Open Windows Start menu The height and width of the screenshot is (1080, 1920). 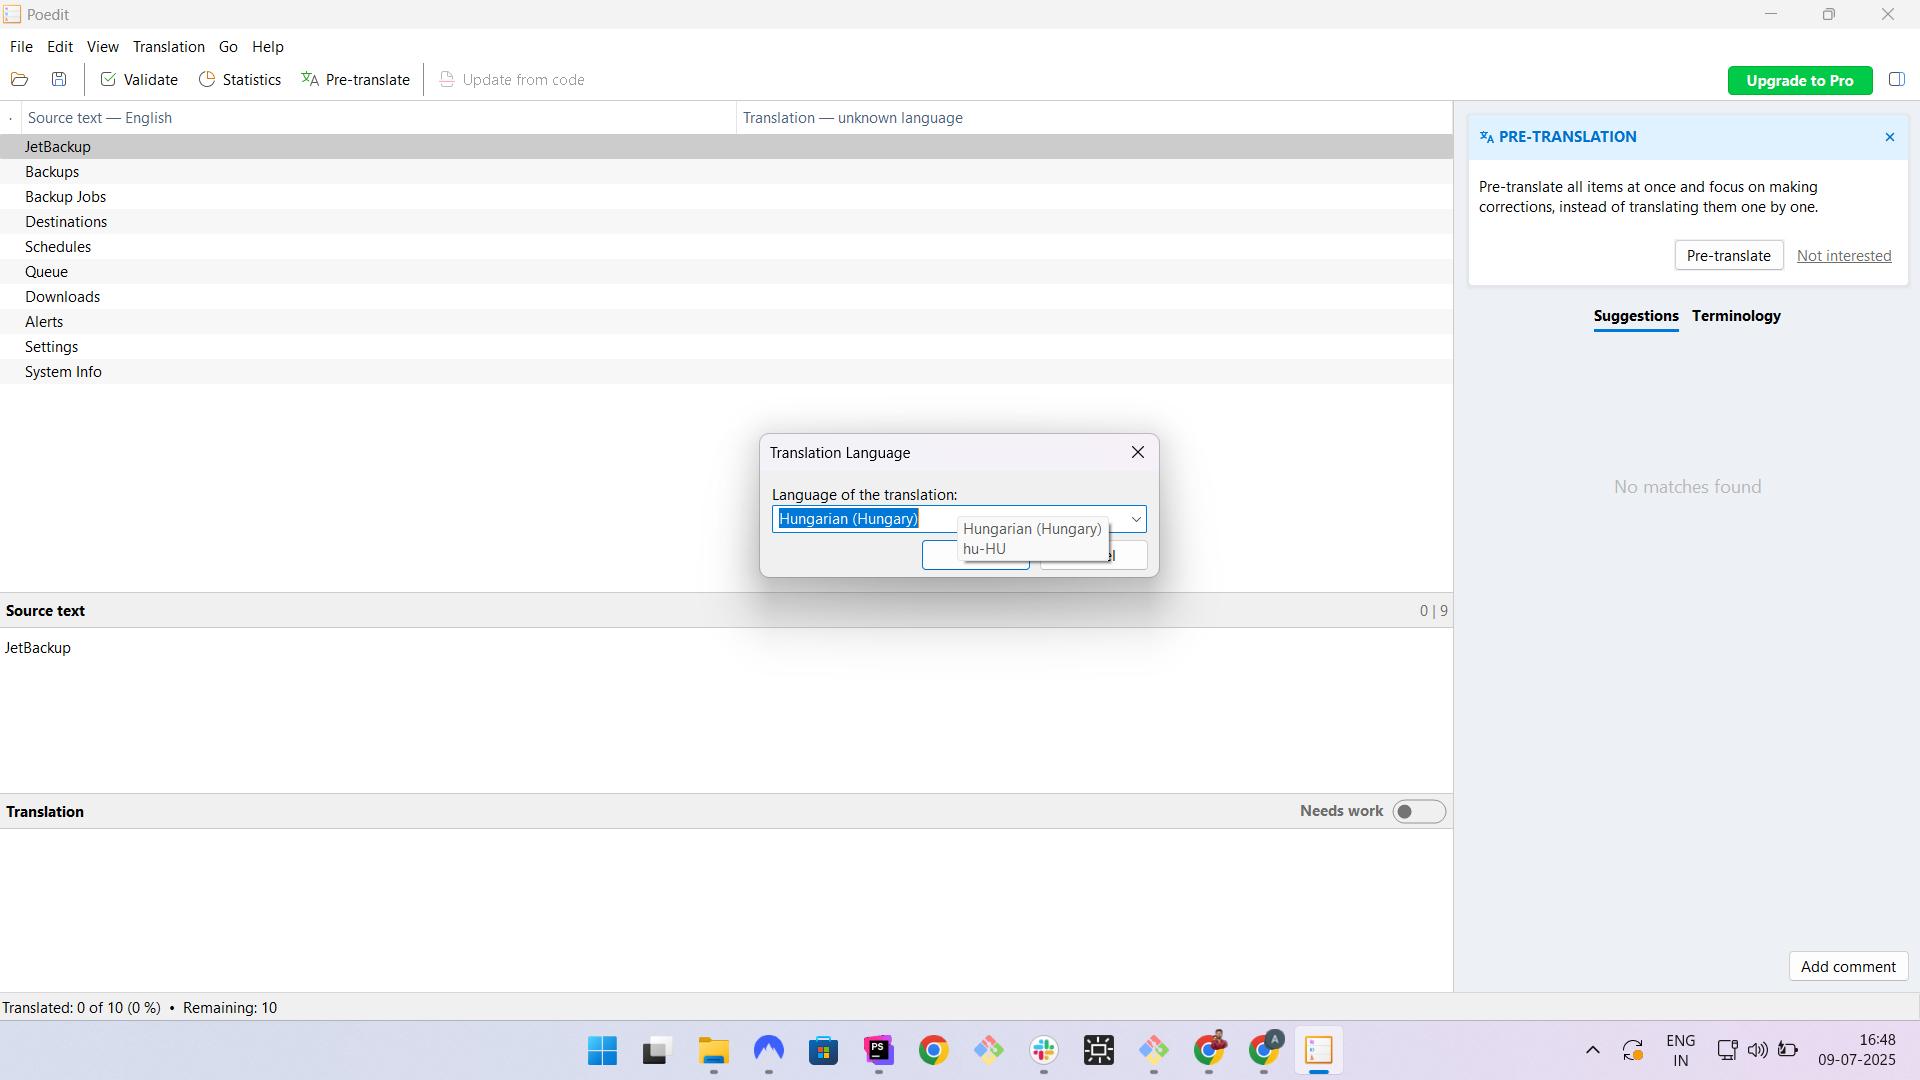pyautogui.click(x=602, y=1051)
